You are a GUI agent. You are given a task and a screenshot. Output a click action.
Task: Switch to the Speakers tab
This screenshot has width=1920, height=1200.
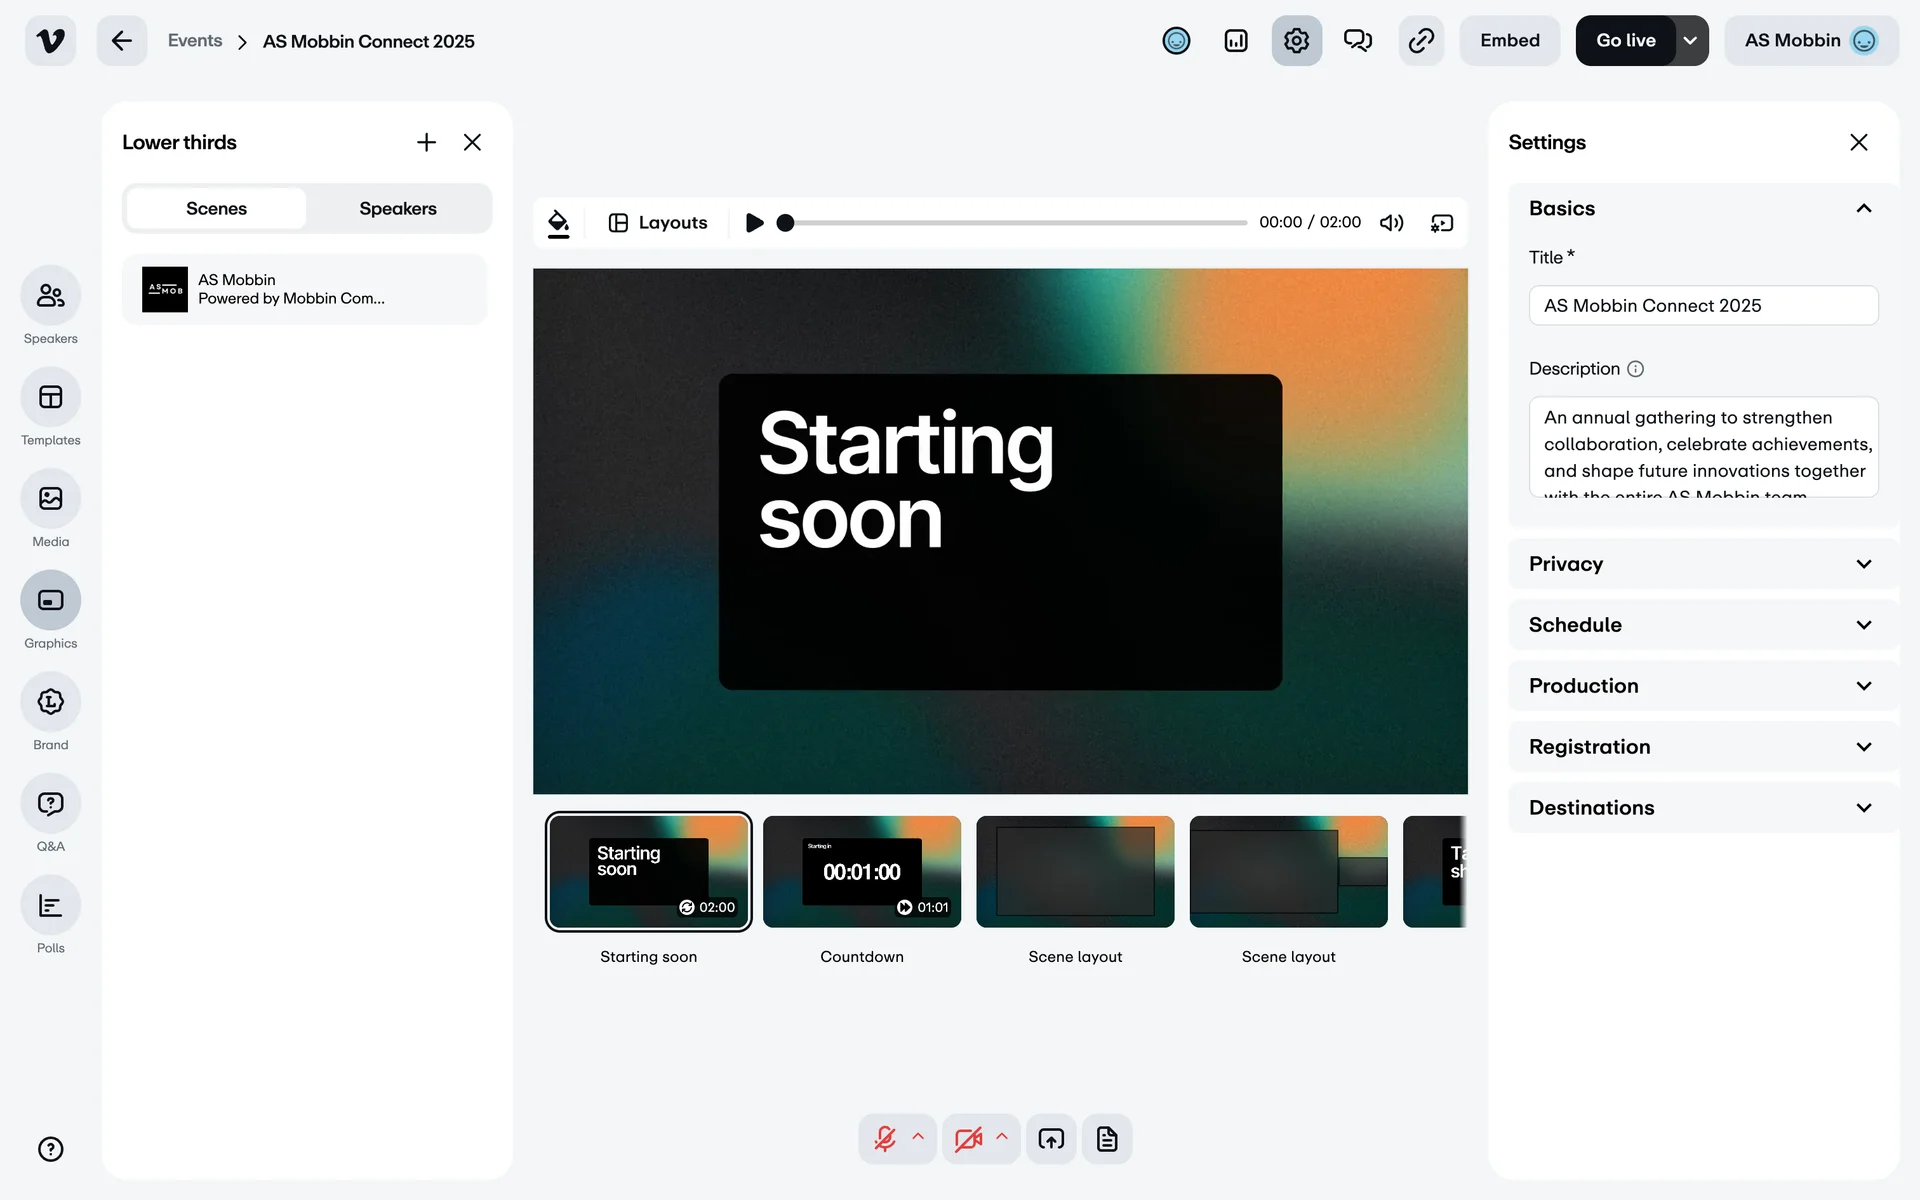click(x=398, y=209)
